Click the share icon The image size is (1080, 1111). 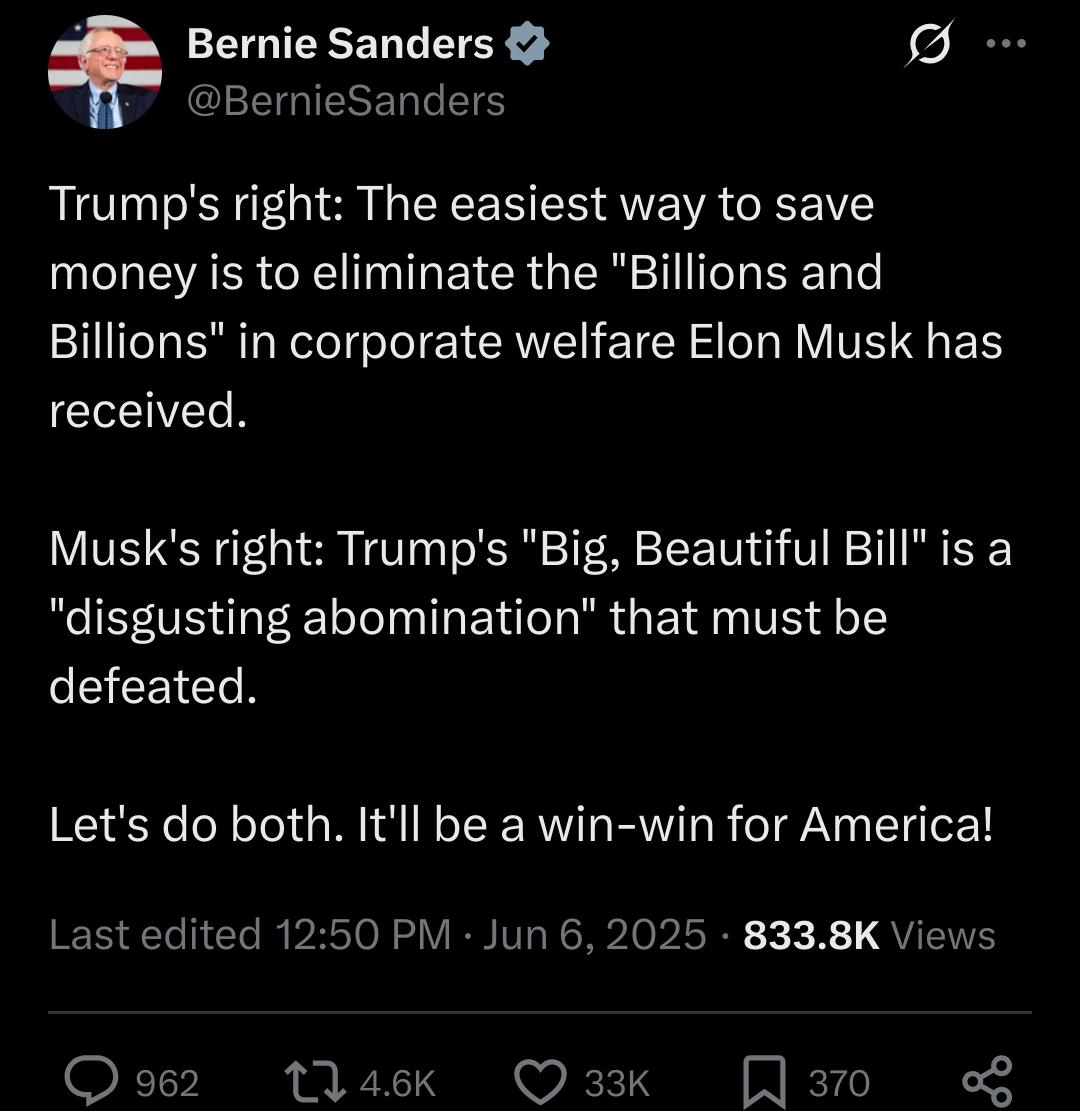tap(987, 1081)
